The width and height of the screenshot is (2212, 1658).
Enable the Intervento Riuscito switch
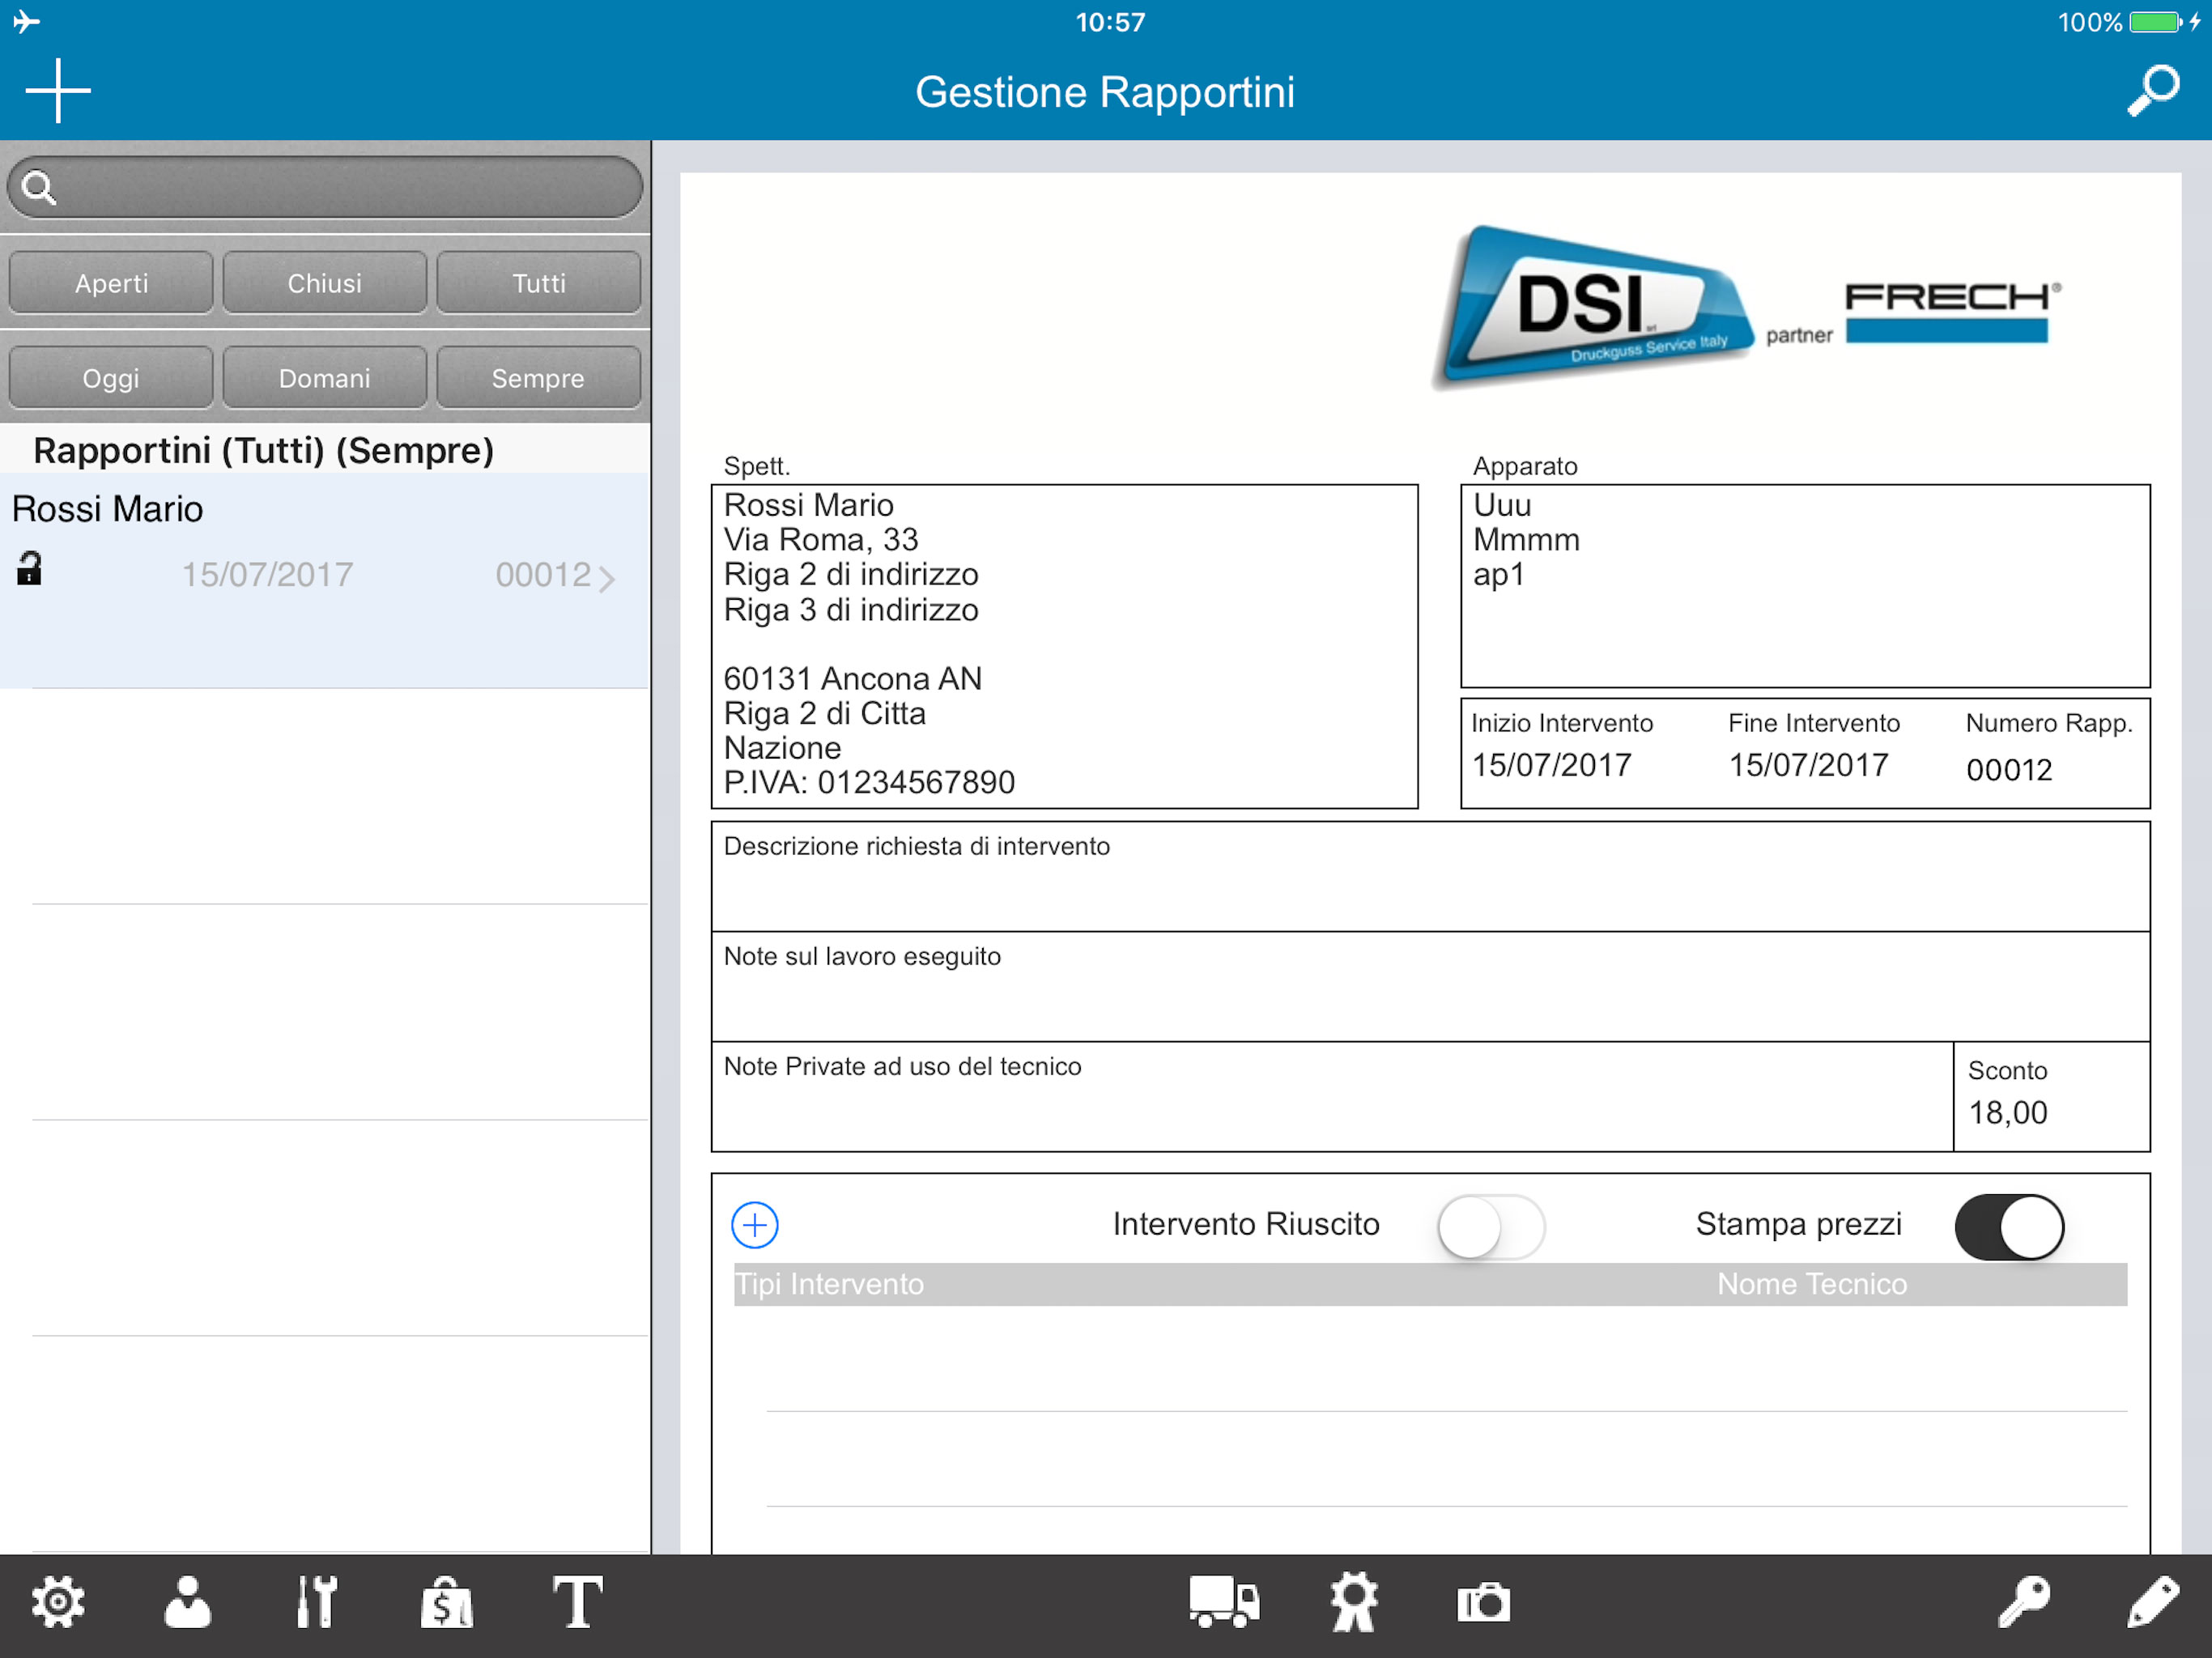pos(1490,1226)
